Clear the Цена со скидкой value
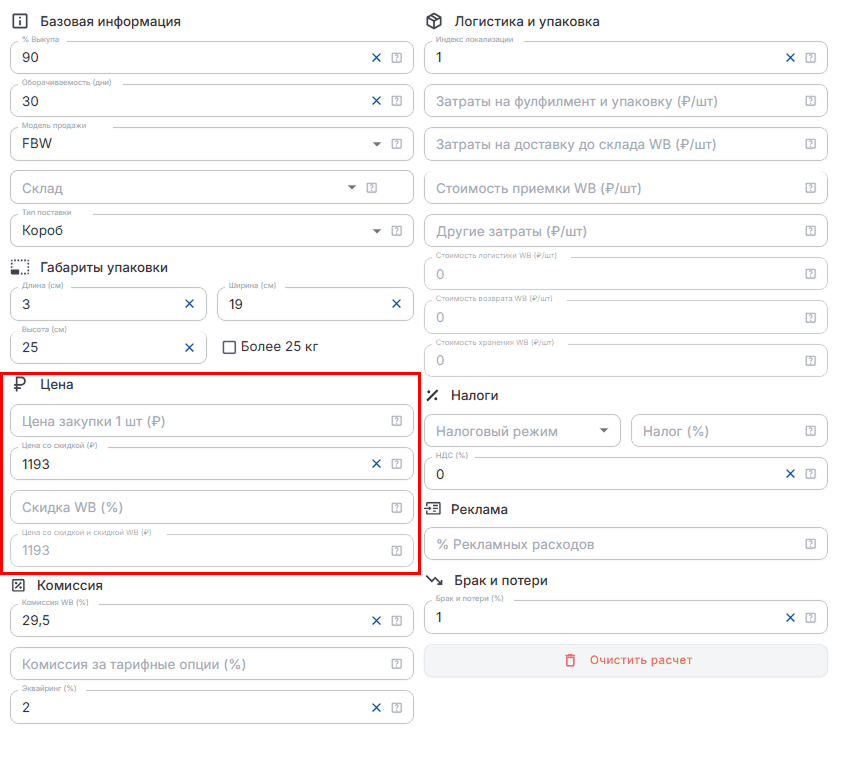Screen dimensions: 842x783 376,463
